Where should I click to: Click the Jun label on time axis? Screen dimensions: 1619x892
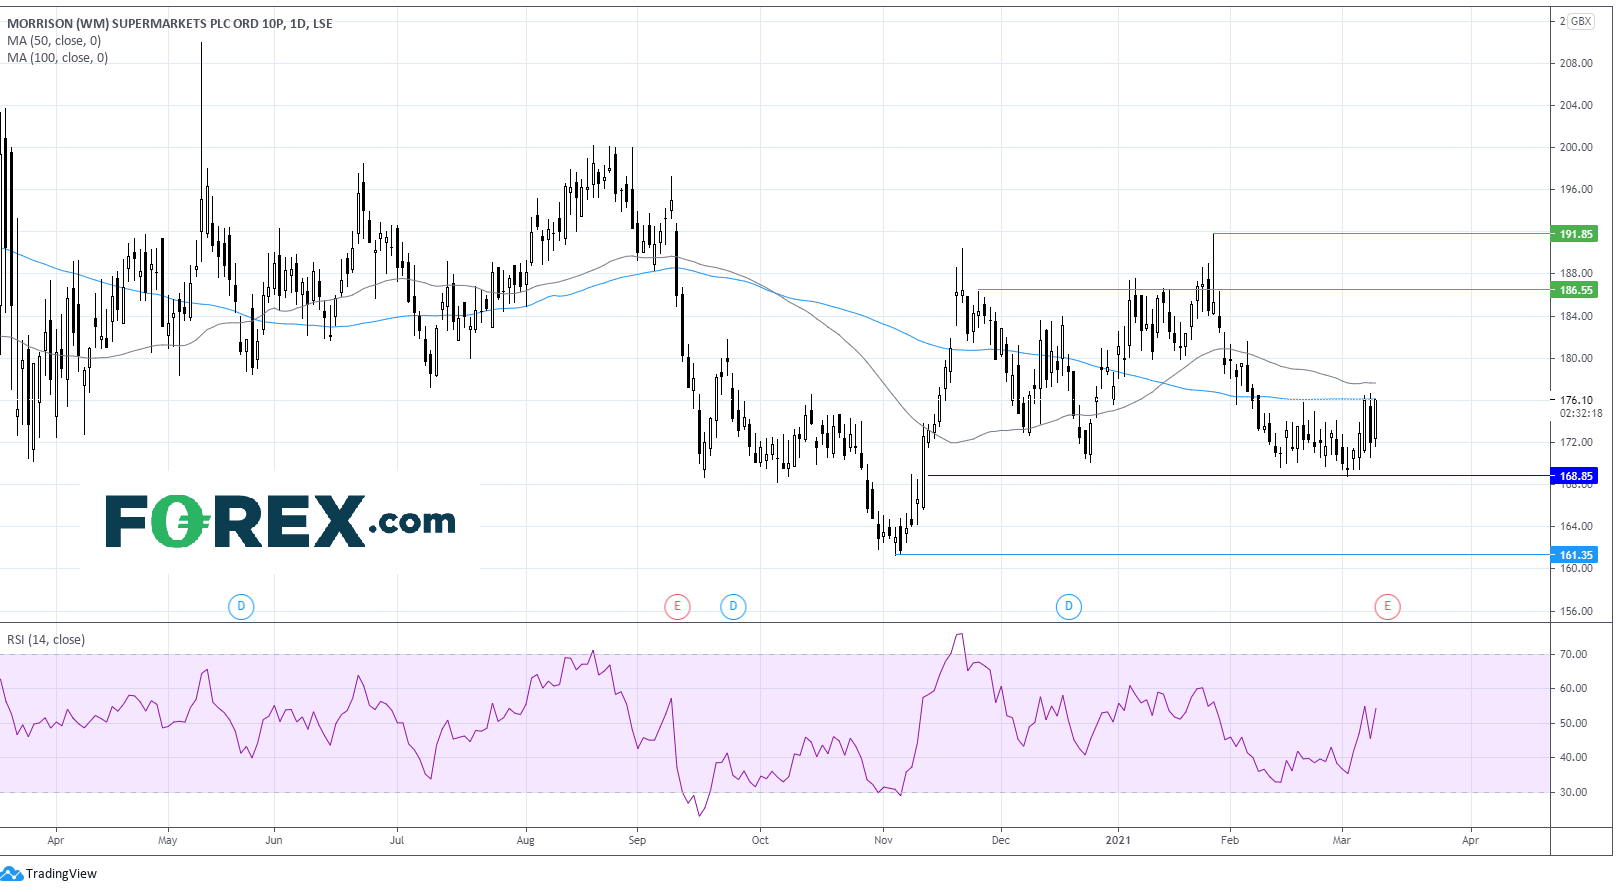(274, 840)
